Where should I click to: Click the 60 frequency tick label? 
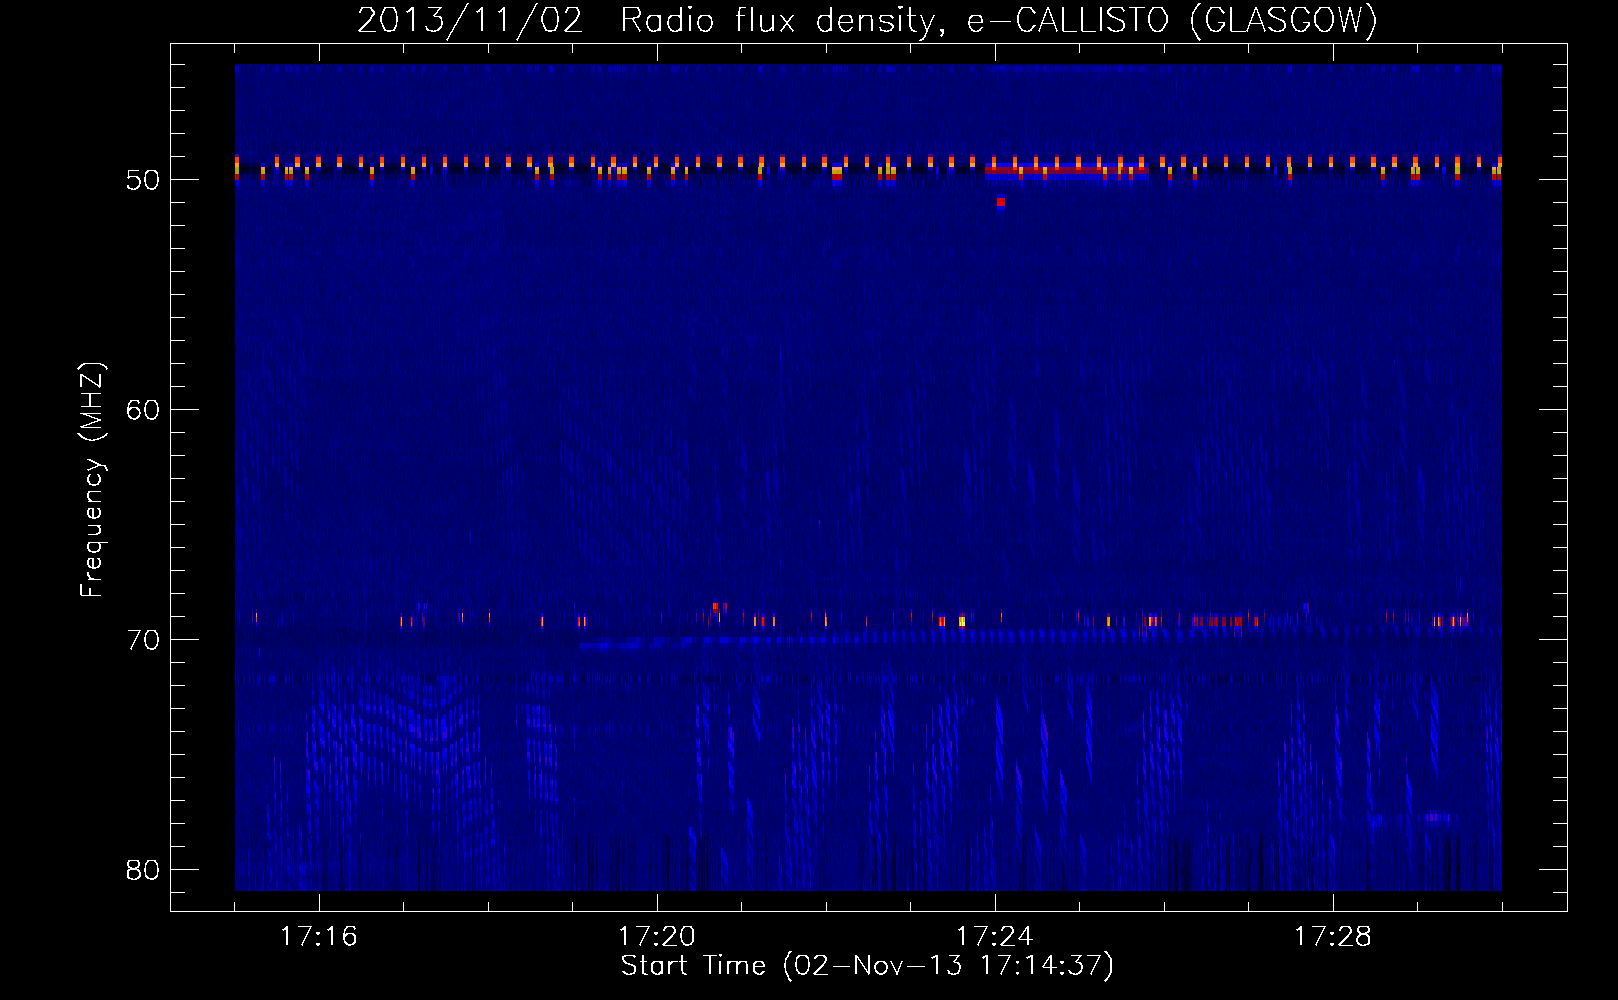coord(143,410)
